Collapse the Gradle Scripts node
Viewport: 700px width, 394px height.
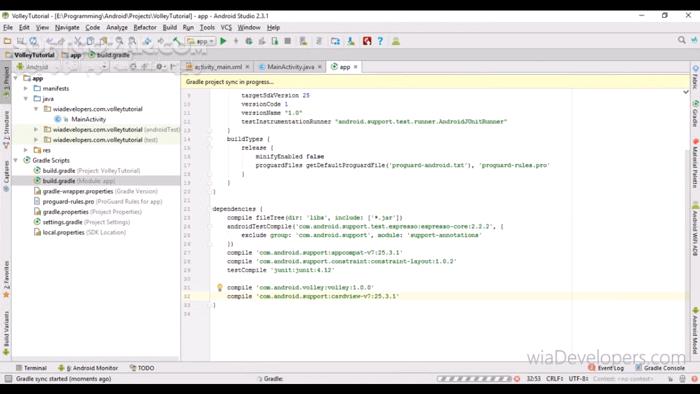point(16,160)
